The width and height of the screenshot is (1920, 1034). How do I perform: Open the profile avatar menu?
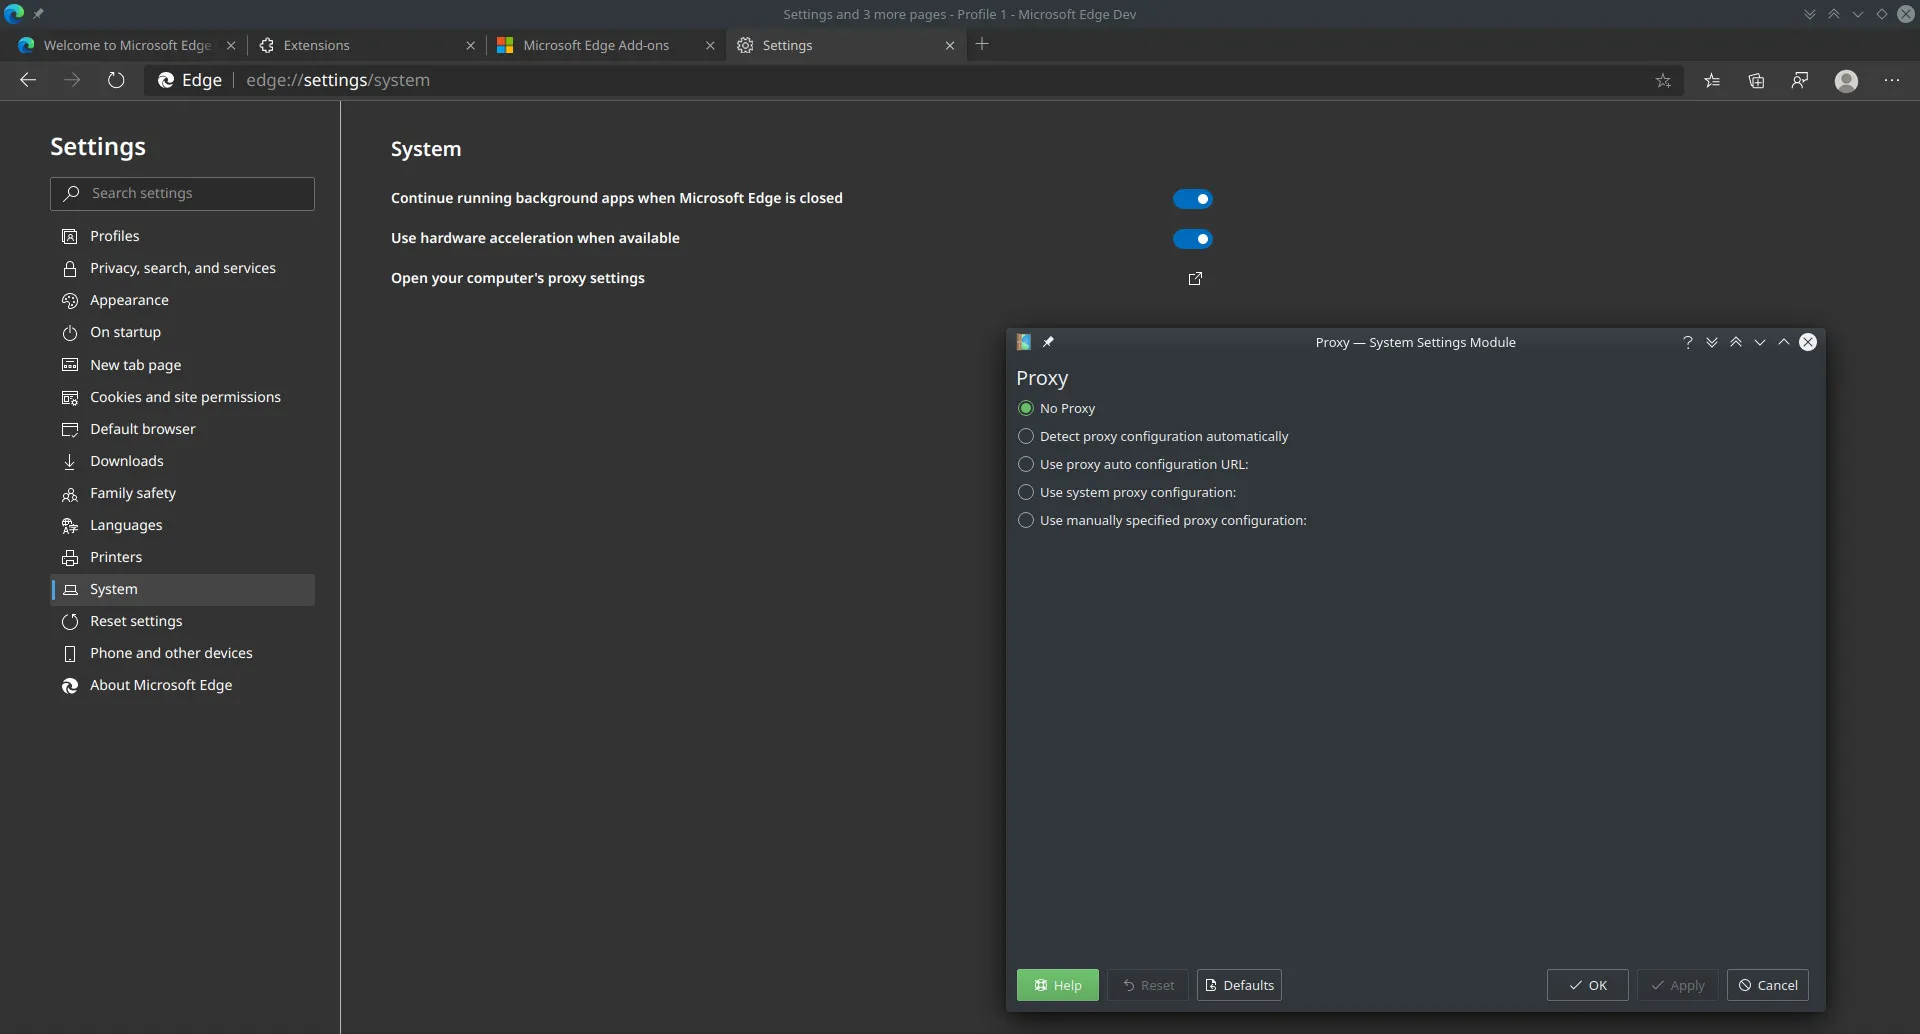point(1847,80)
